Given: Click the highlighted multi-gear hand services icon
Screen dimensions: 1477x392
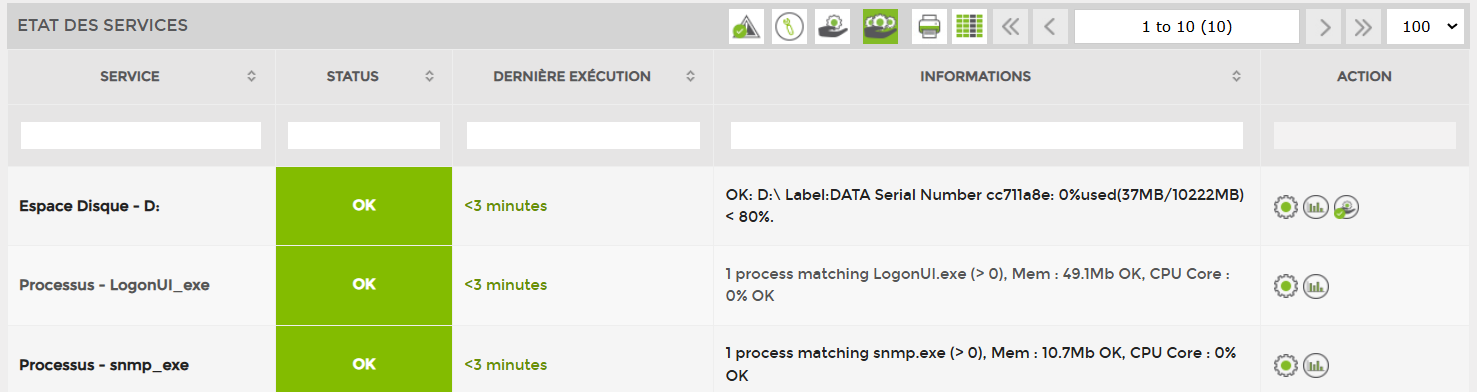Looking at the screenshot, I should pyautogui.click(x=880, y=27).
